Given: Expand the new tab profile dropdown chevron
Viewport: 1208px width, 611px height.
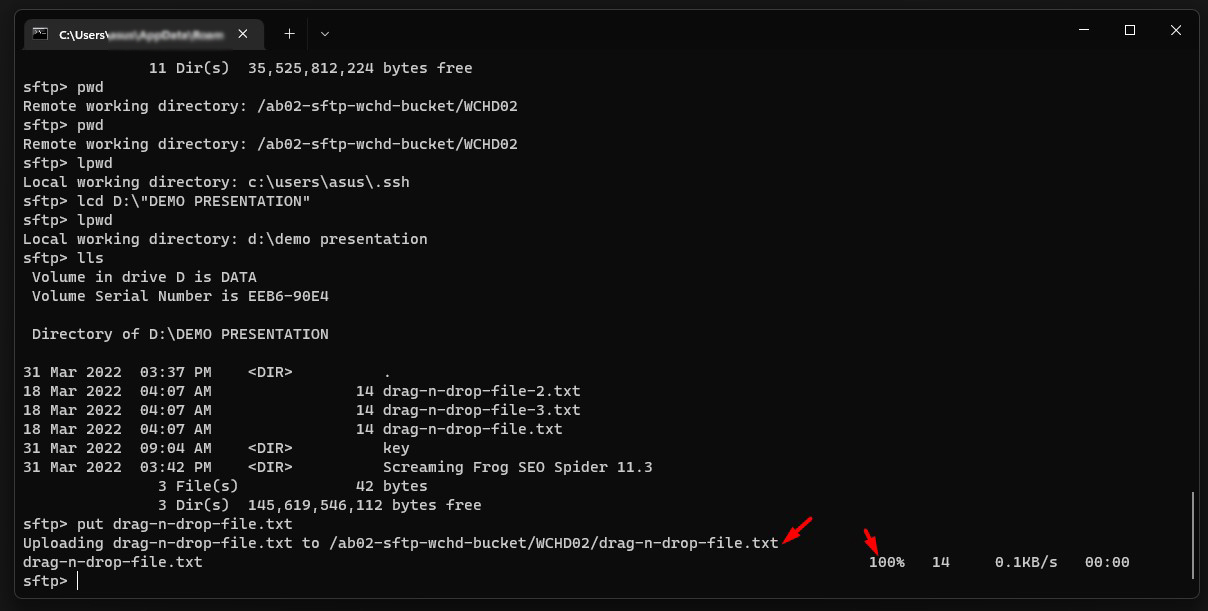Looking at the screenshot, I should coord(325,33).
